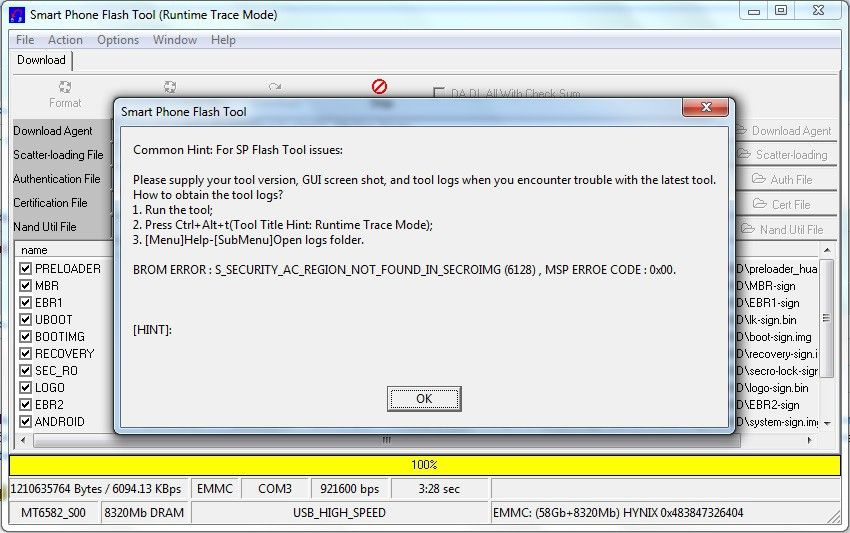Close the Smart Phone Flash Tool error dialog
The width and height of the screenshot is (850, 533).
coord(705,107)
